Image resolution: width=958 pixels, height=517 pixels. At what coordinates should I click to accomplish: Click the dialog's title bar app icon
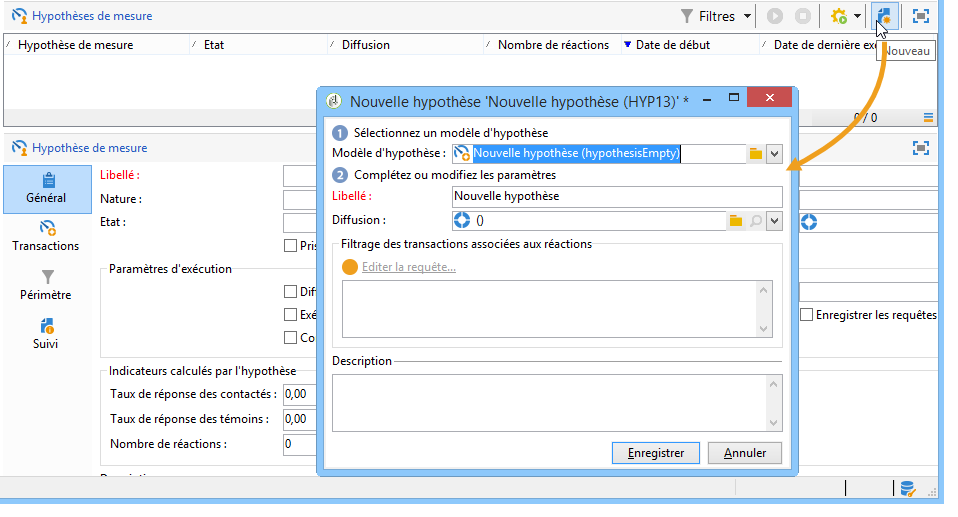334,101
